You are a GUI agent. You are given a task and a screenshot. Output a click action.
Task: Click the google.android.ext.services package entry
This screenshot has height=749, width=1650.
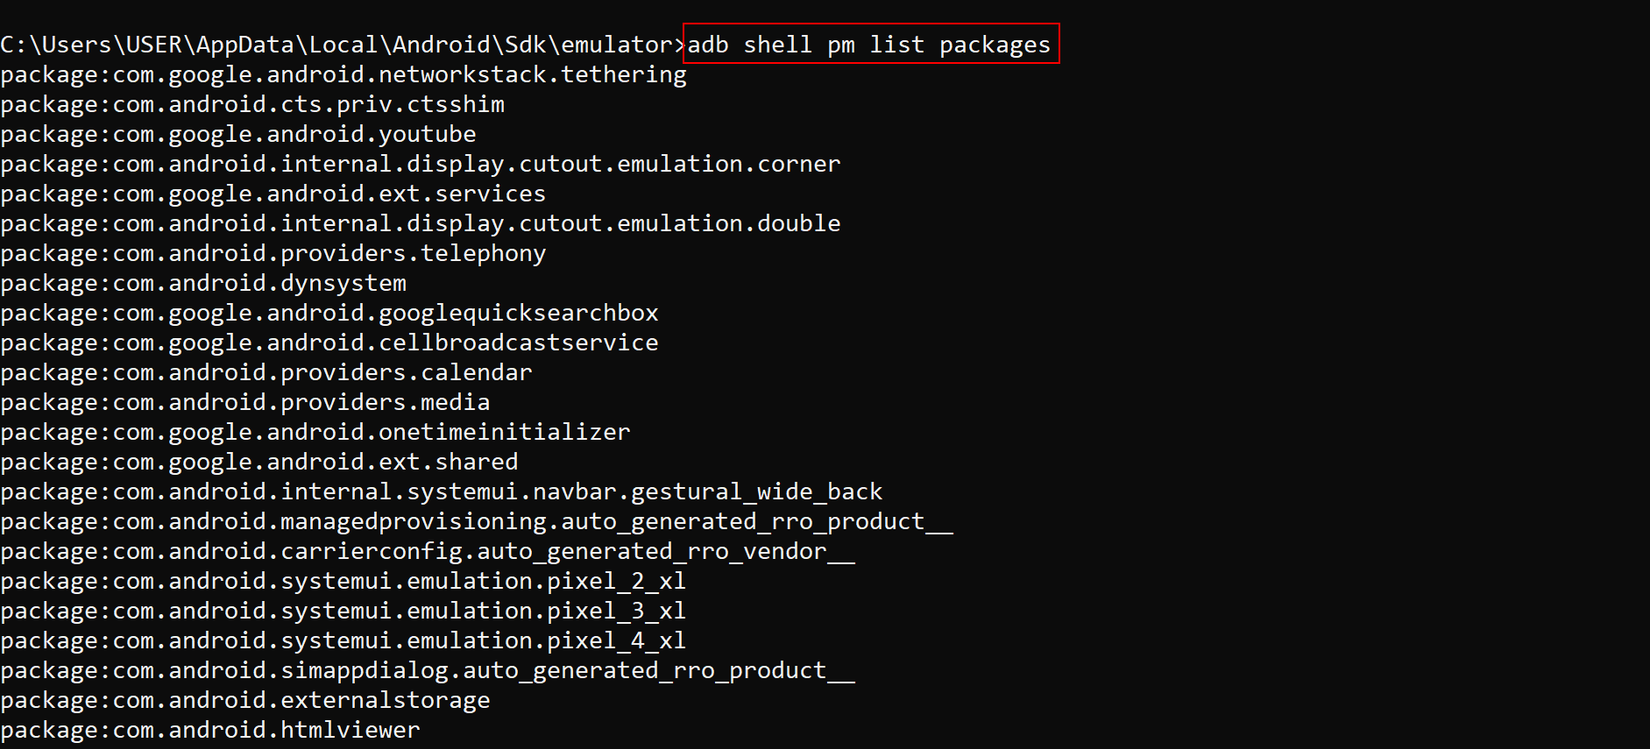[x=273, y=194]
